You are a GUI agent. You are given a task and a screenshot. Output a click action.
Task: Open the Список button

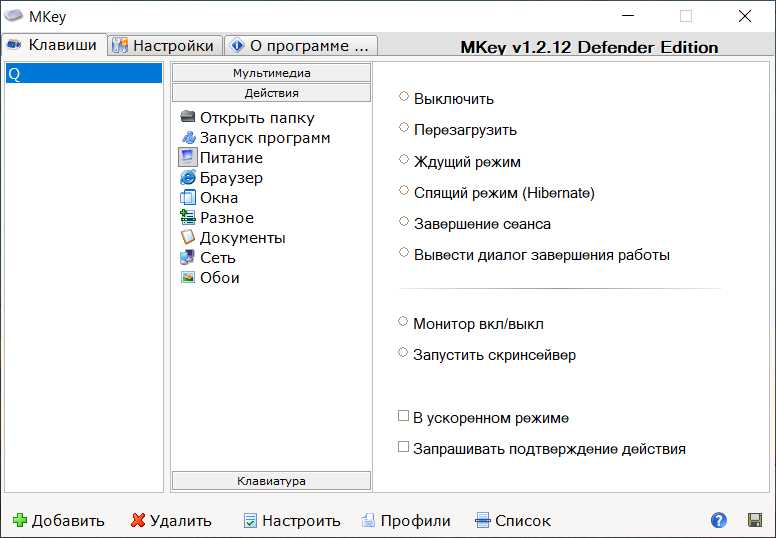coord(513,521)
